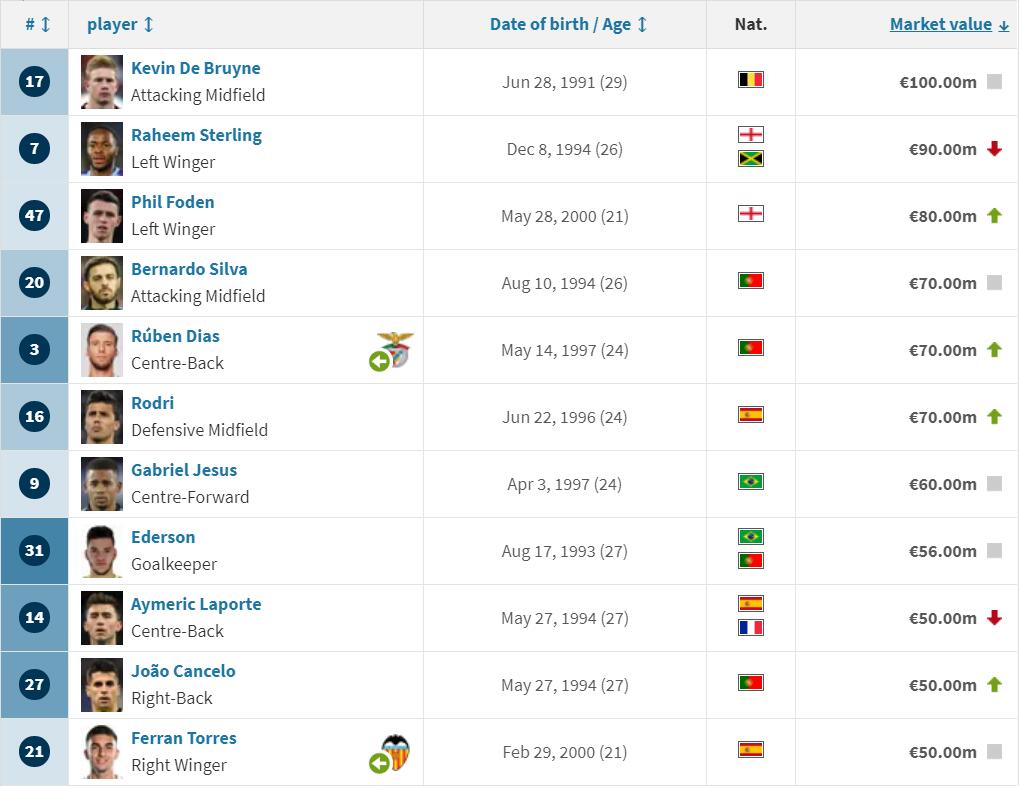Sort by Market value header
This screenshot has height=786, width=1019.
point(949,25)
